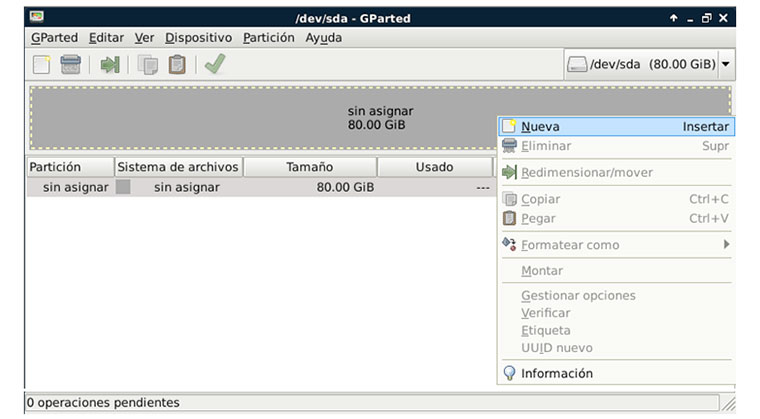This screenshot has width=760, height=419.
Task: Open the Partición menu
Action: pos(269,38)
